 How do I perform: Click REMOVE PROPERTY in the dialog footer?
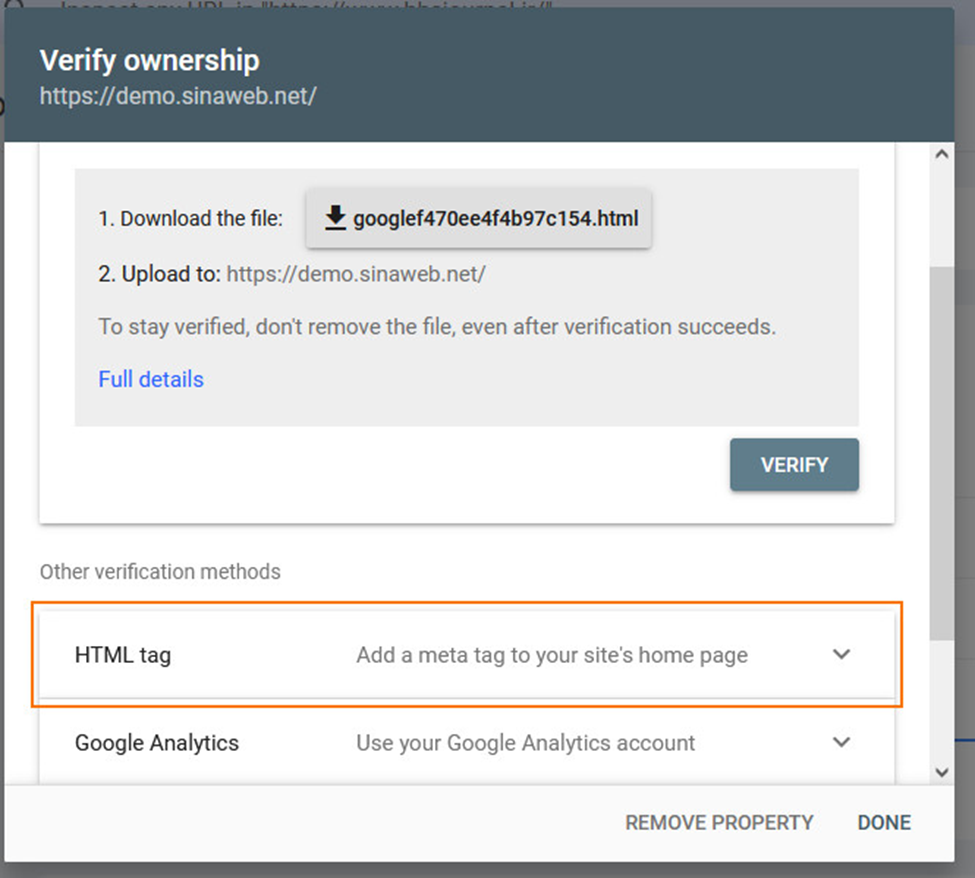pos(719,823)
